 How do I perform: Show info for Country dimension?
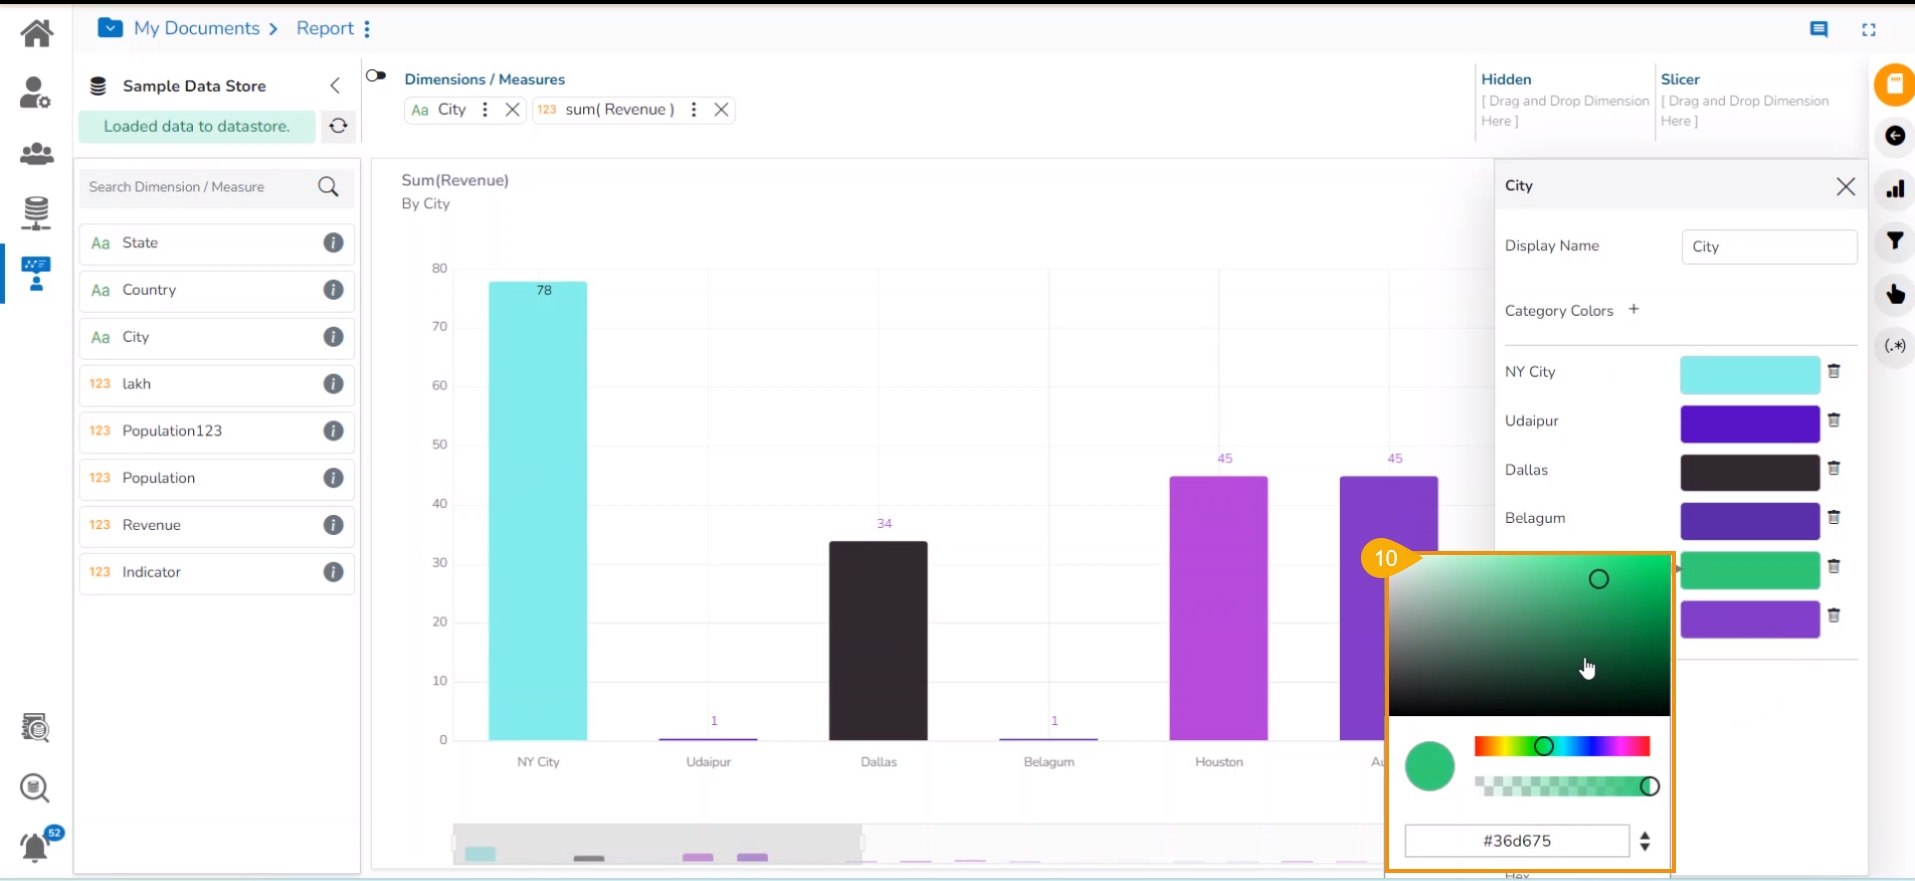334,290
